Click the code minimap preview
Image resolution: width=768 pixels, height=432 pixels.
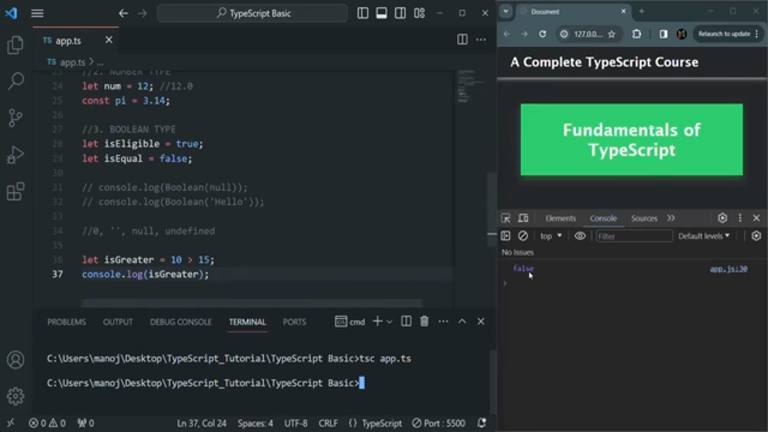pos(470,87)
